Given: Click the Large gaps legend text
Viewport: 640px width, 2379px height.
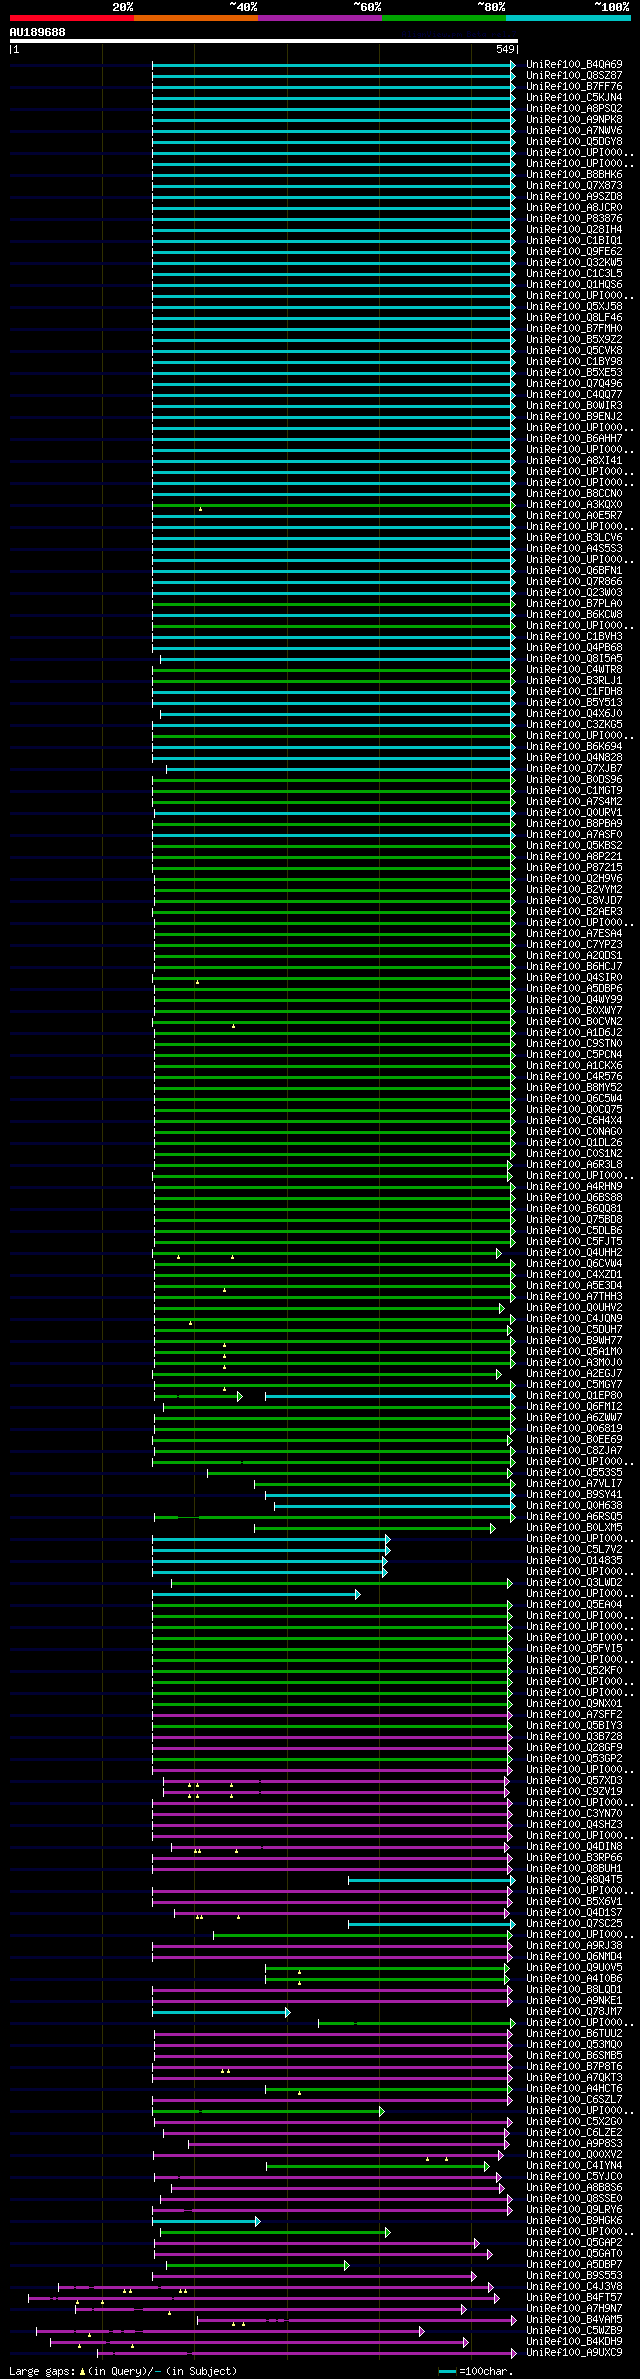Looking at the screenshot, I should (123, 2371).
